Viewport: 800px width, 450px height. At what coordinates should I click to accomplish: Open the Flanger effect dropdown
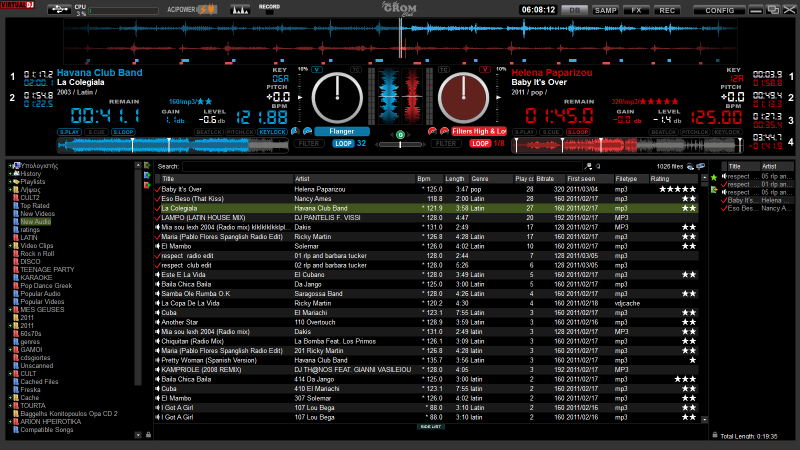[x=342, y=131]
